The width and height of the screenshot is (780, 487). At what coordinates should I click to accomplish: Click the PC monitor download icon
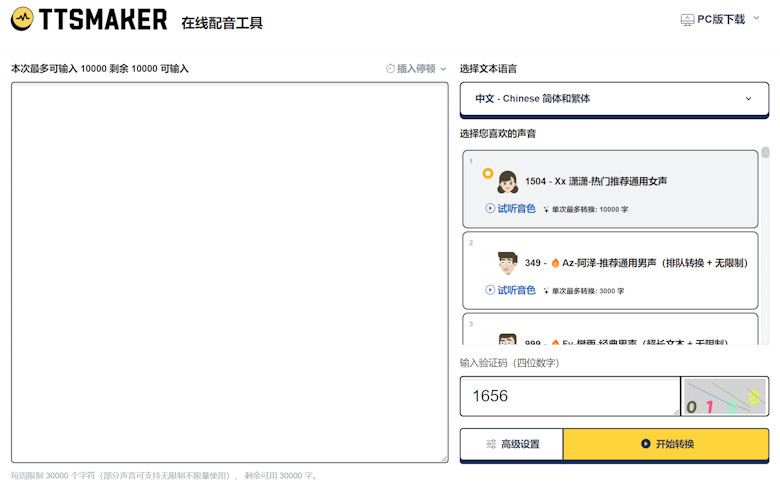(x=687, y=20)
